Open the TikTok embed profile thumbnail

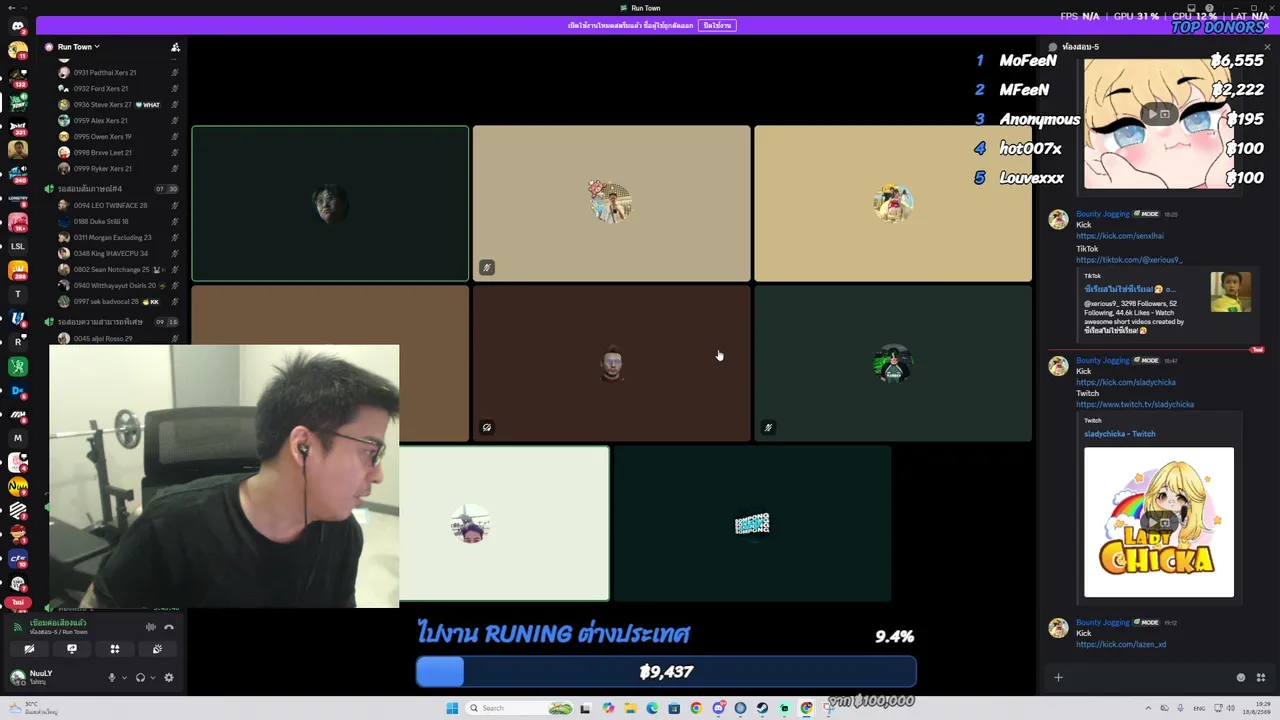click(x=1231, y=292)
